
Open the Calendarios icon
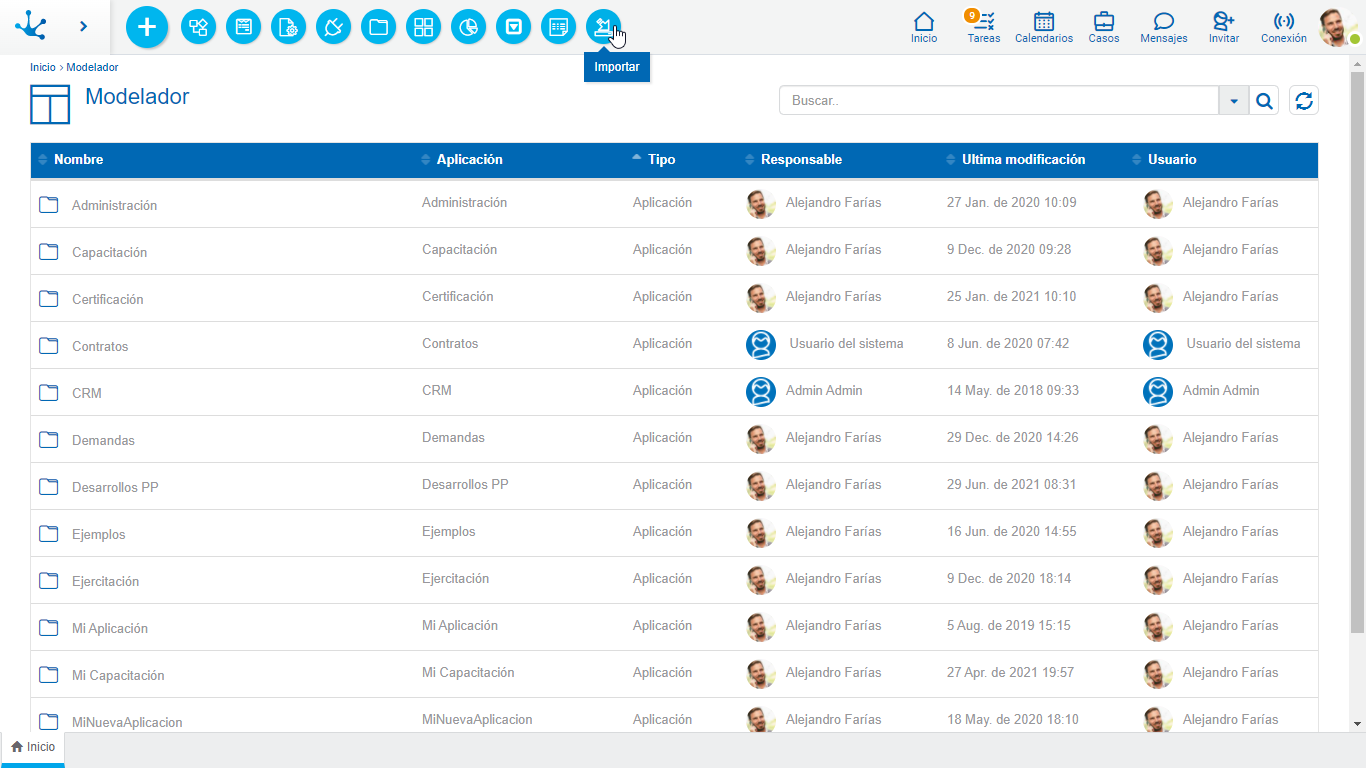coord(1043,27)
